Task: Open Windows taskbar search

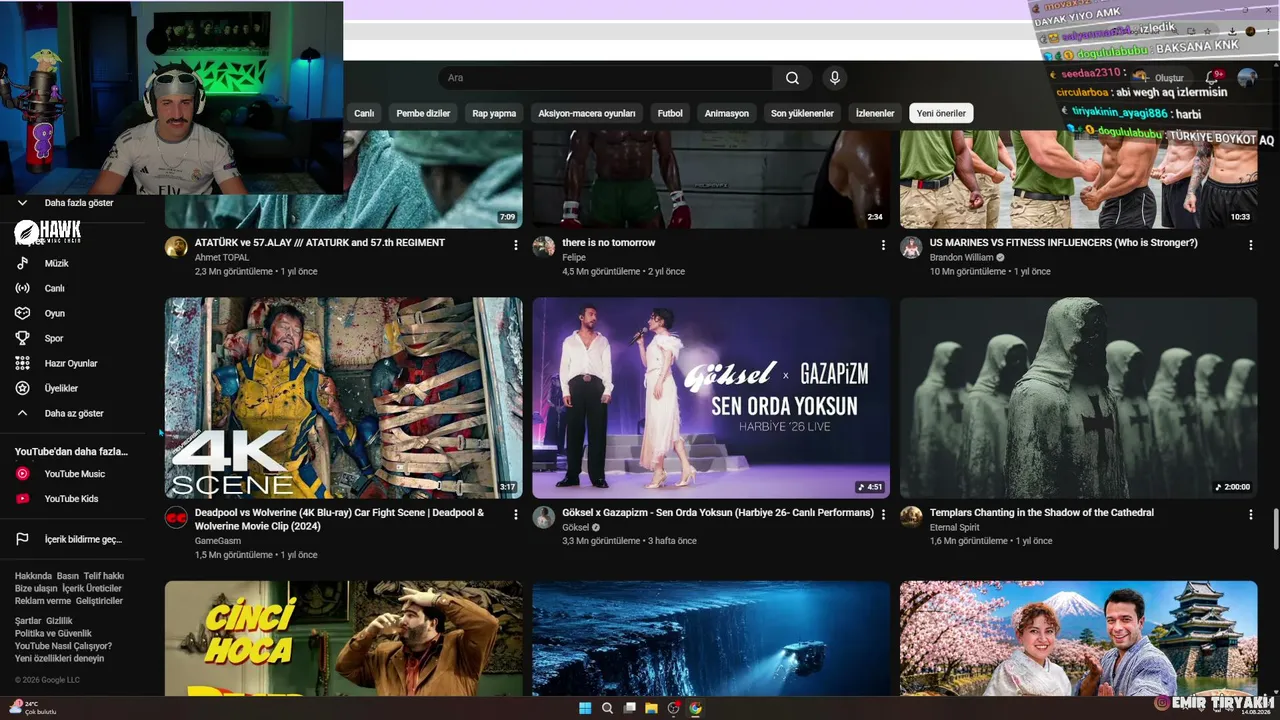Action: pyautogui.click(x=607, y=708)
